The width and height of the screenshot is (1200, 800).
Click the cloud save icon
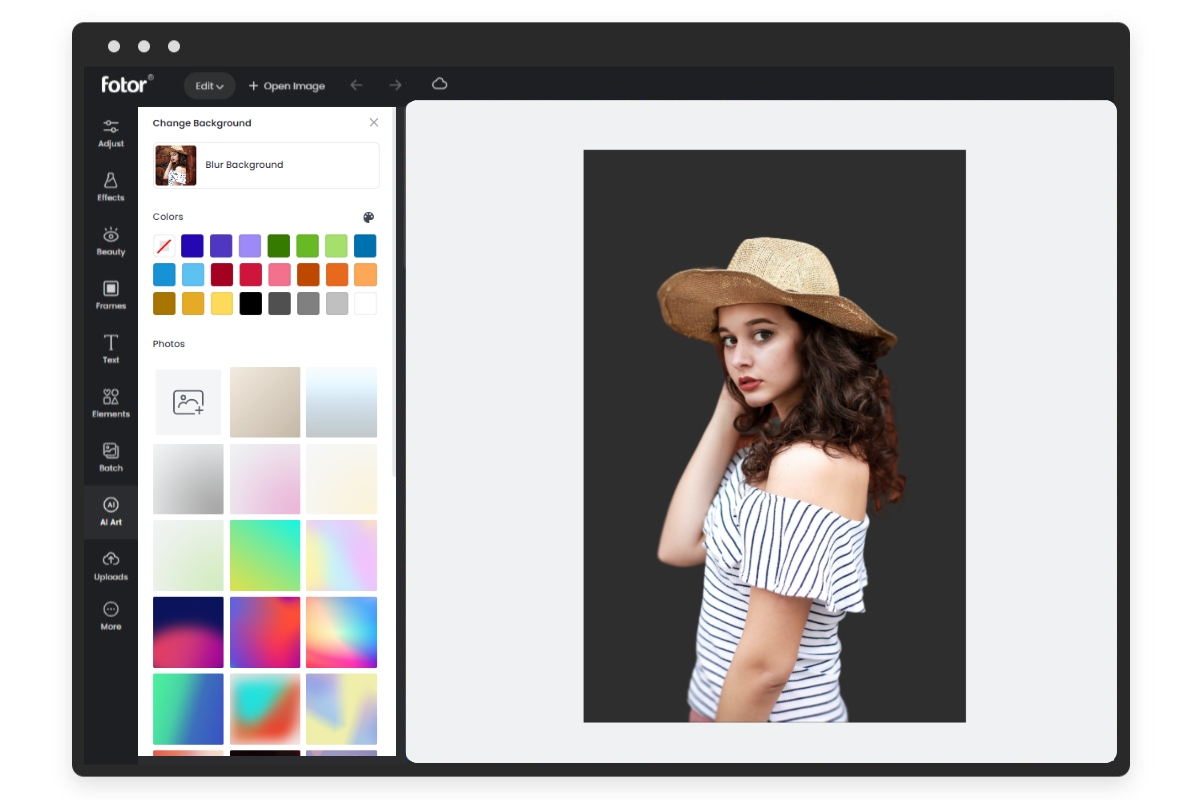point(440,84)
